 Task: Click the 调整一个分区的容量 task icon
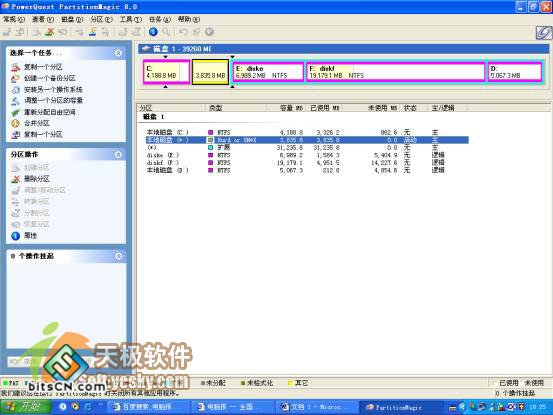pos(15,100)
